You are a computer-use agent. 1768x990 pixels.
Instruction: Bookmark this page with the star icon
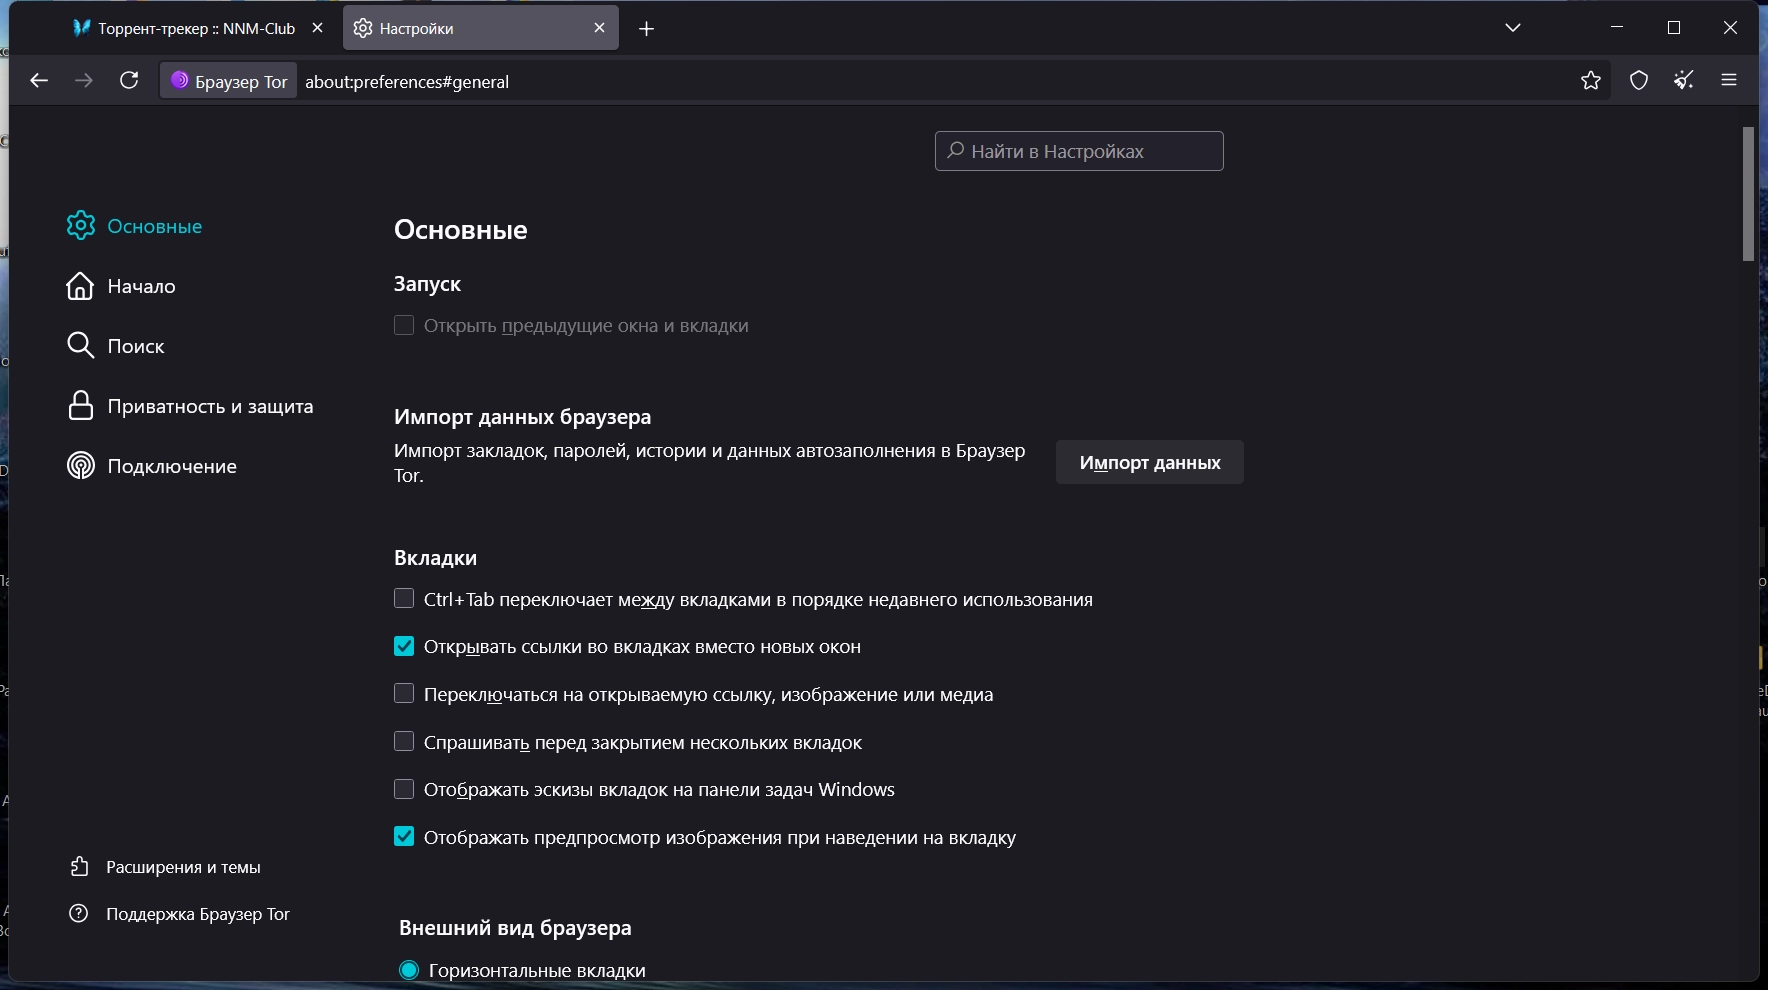click(1591, 81)
